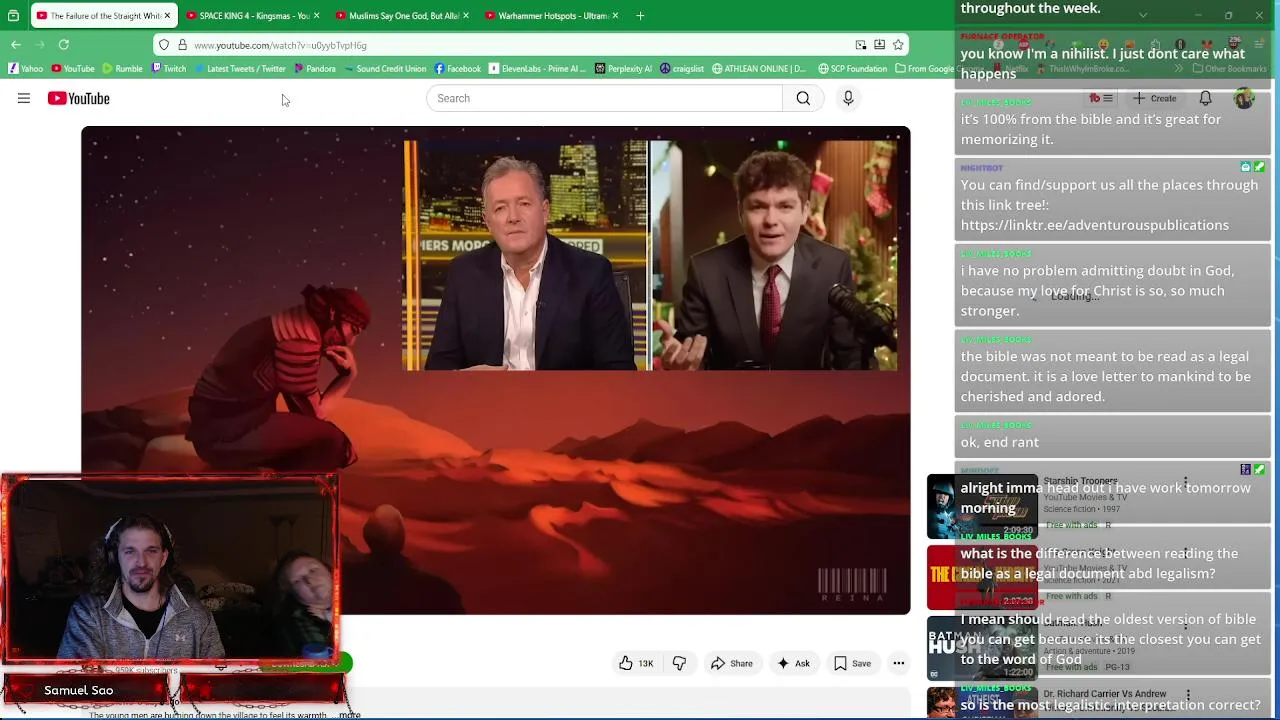1280x720 pixels.
Task: Open the Sound Credit Union bookmark
Action: 385,69
